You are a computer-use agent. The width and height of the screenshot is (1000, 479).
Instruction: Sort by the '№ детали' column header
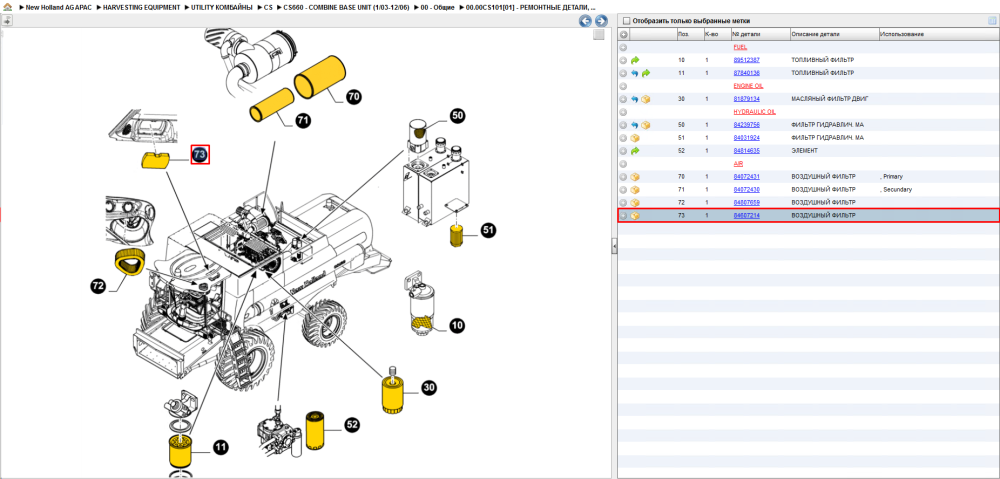[x=760, y=34]
